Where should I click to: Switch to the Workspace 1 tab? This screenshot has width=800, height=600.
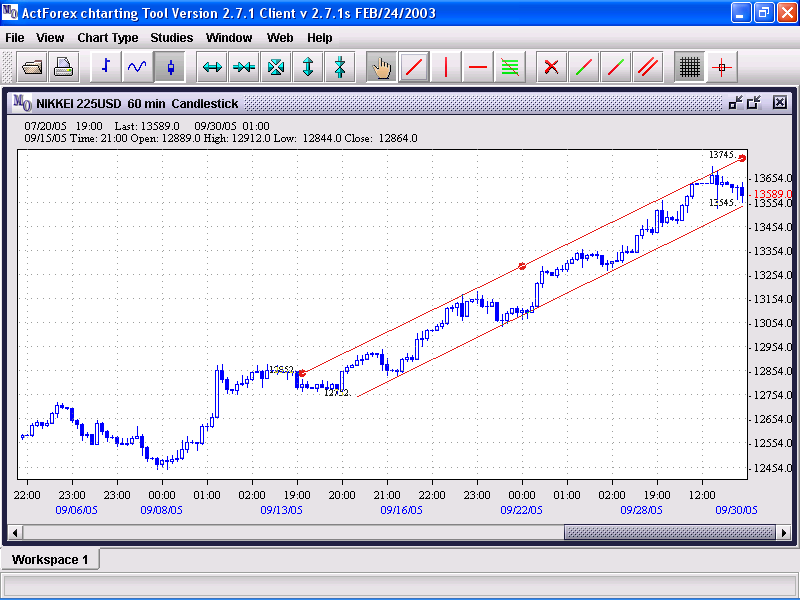pos(50,560)
